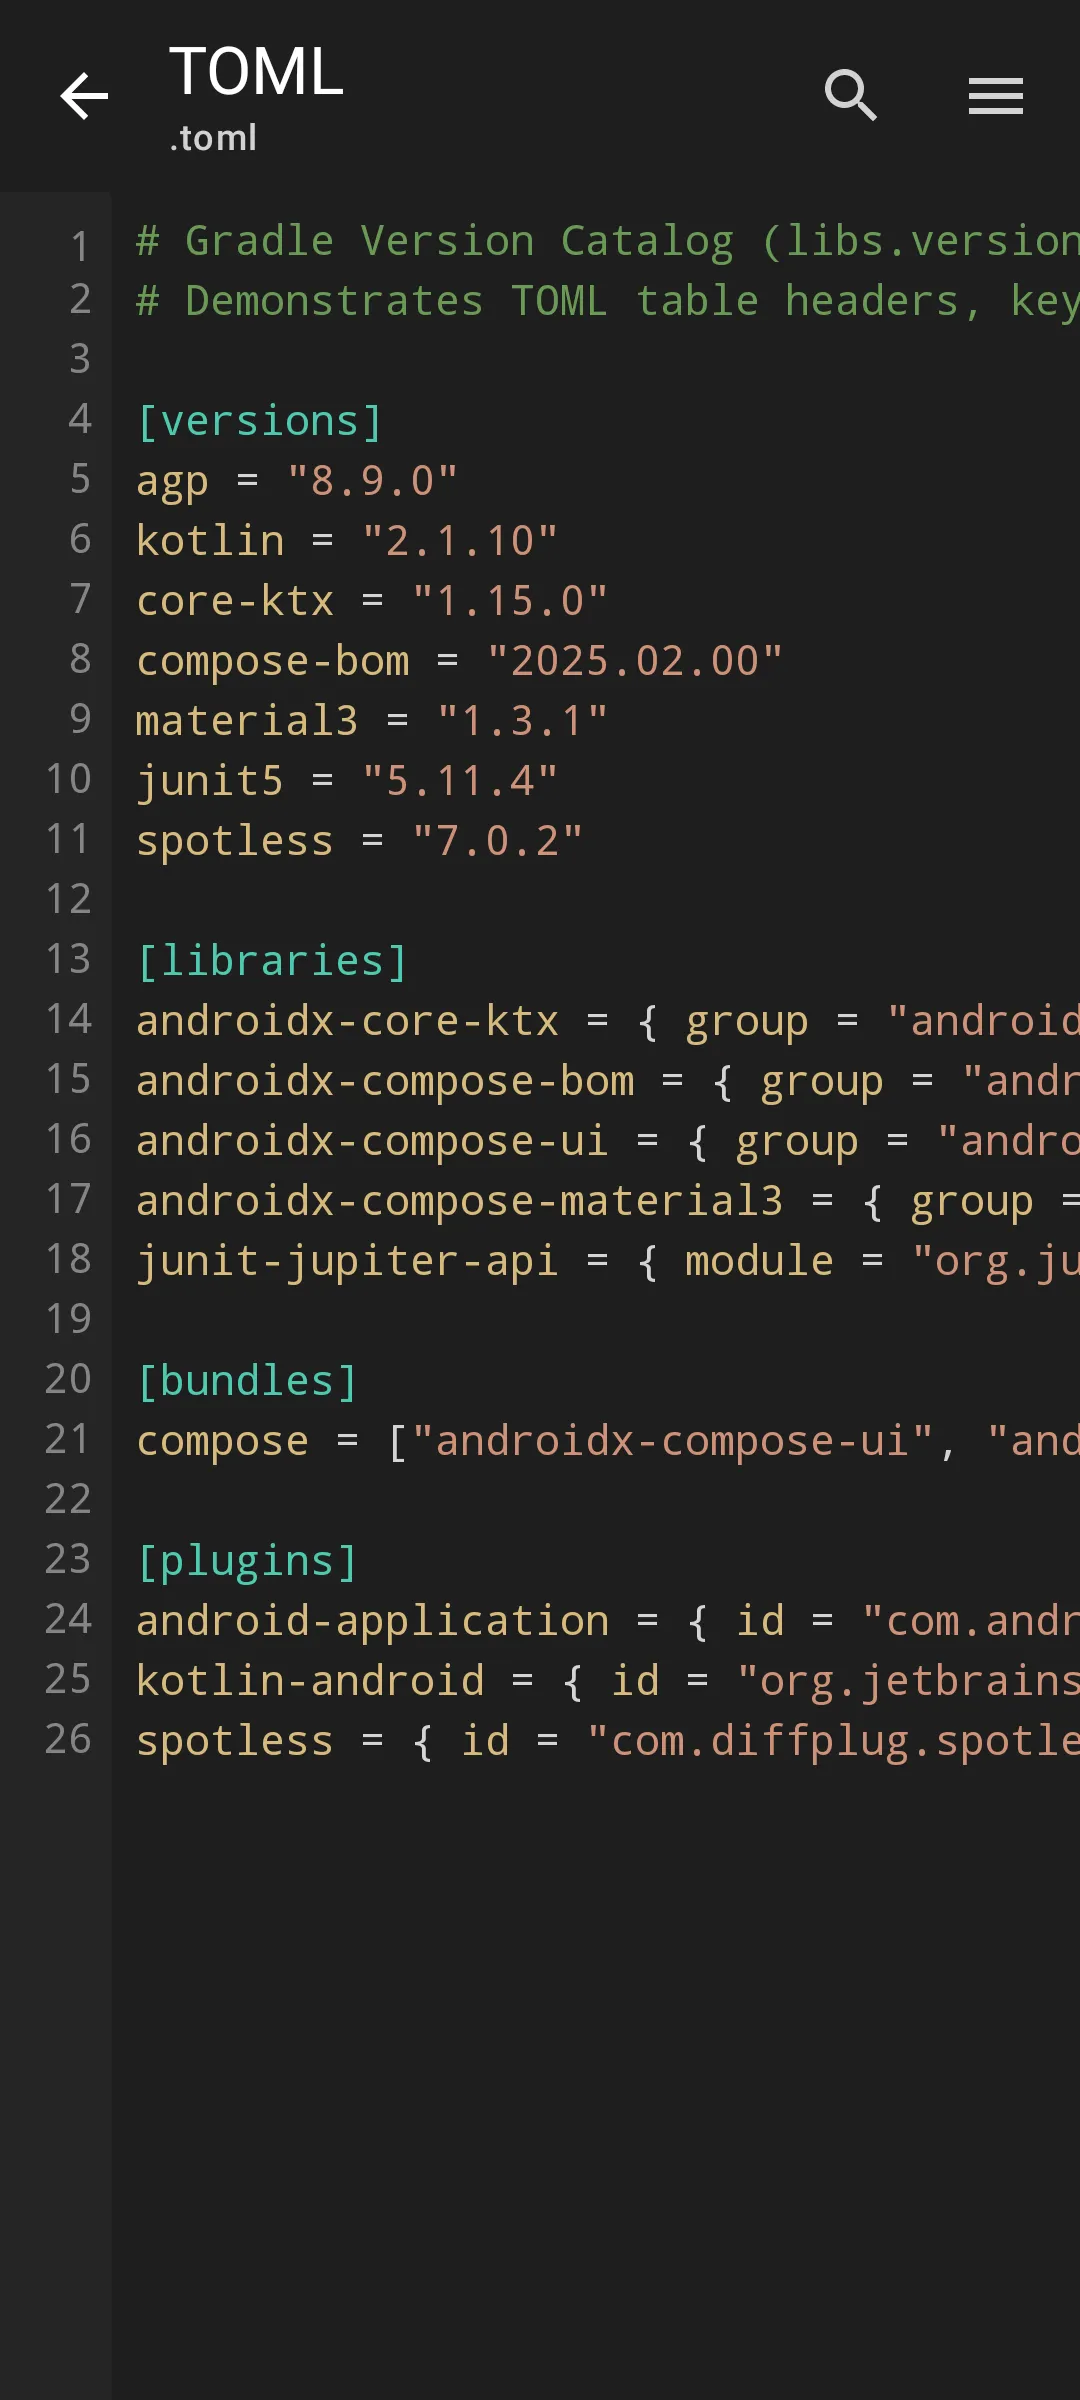This screenshot has width=1080, height=2400.
Task: Click the android-application plugin entry
Action: 608,1621
